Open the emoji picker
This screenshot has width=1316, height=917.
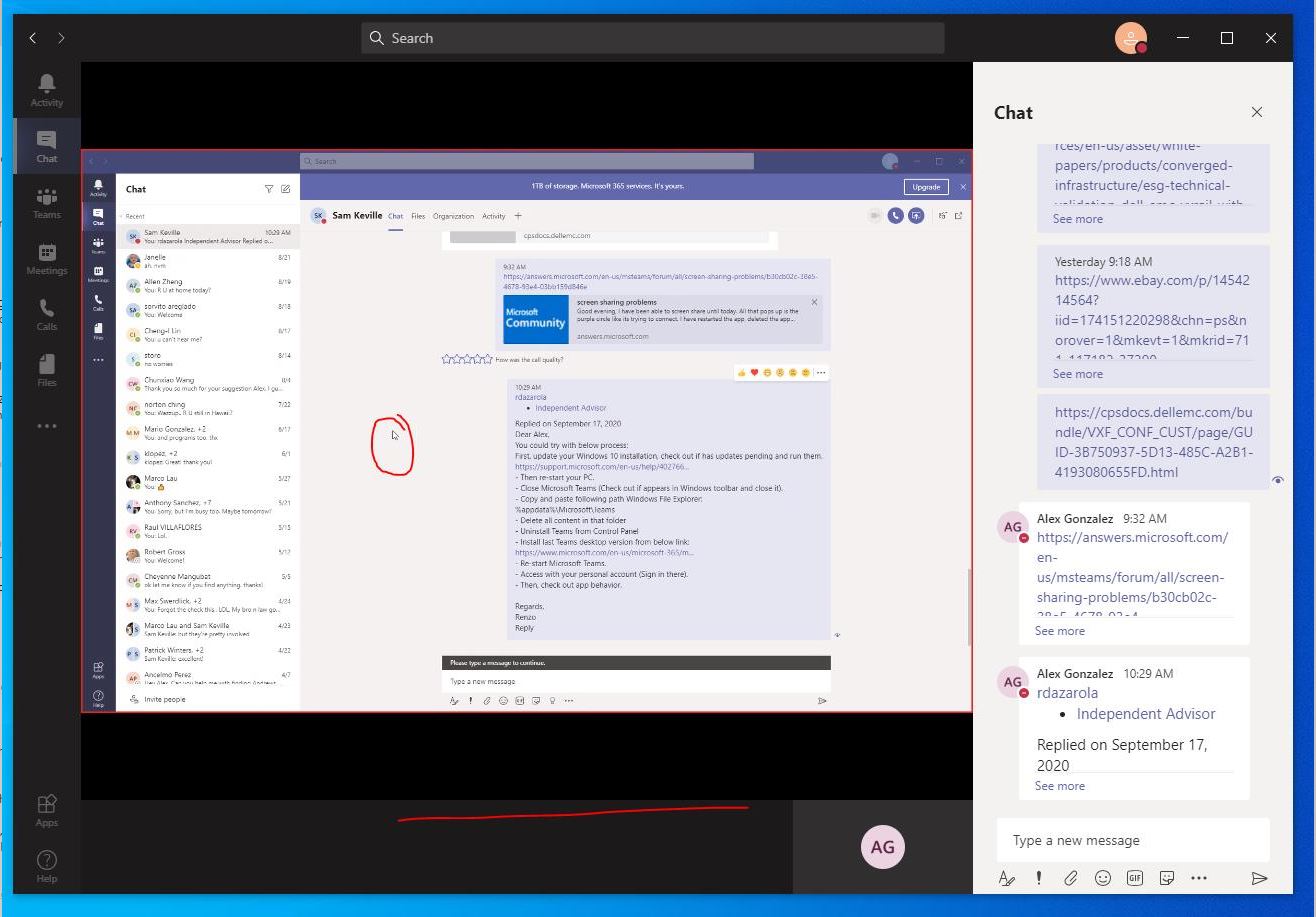pyautogui.click(x=1103, y=878)
